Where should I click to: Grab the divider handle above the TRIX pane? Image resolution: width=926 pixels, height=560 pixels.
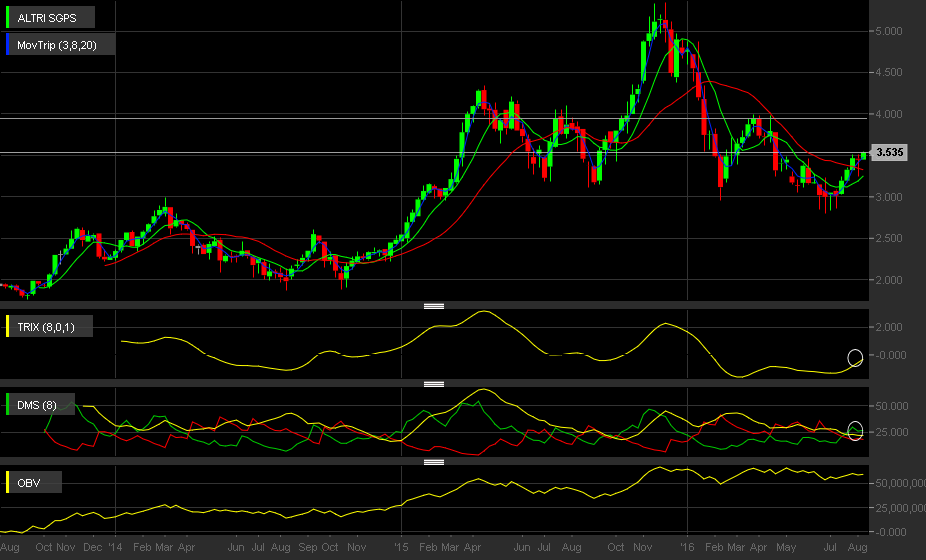pyautogui.click(x=433, y=306)
